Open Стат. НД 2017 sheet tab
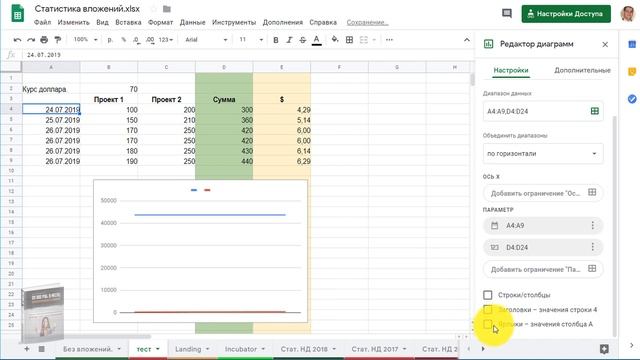 [x=375, y=349]
